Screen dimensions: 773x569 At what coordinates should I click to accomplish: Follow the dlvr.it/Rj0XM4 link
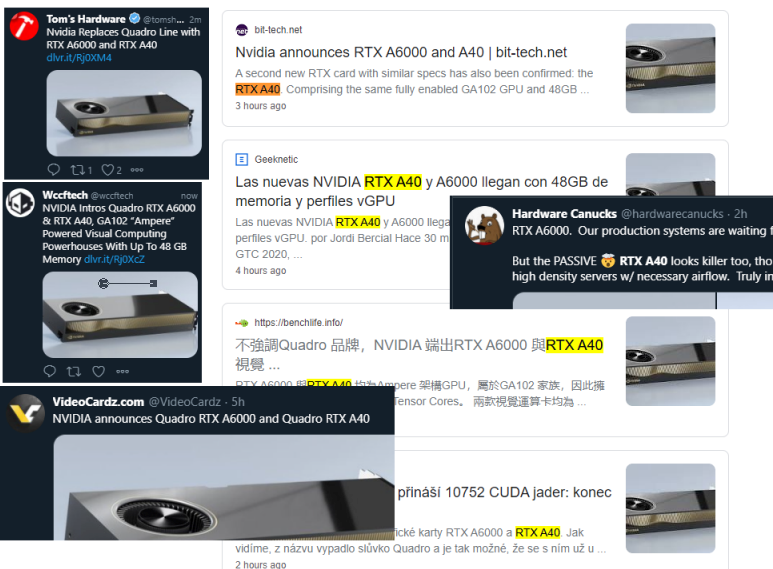coord(79,58)
